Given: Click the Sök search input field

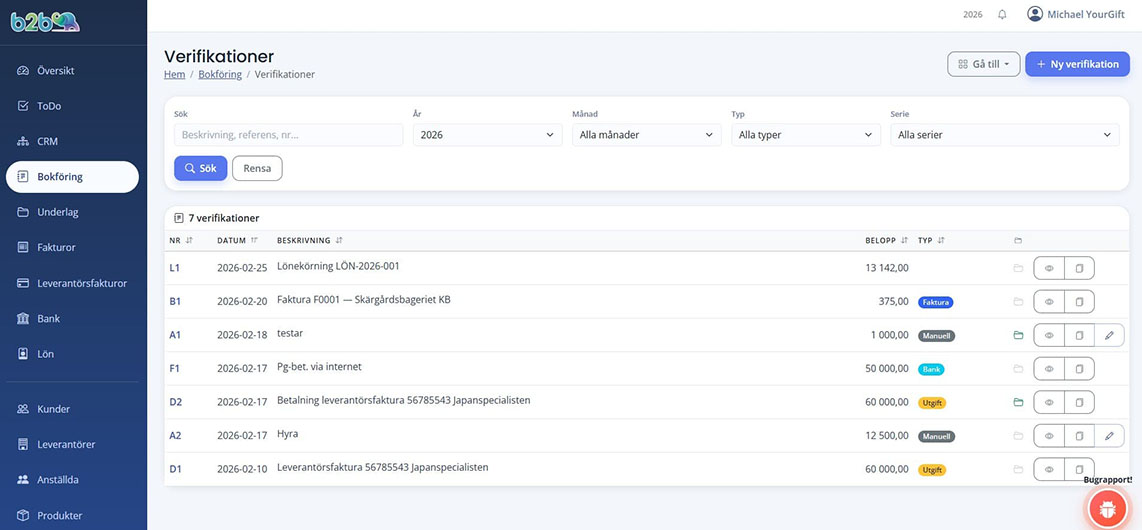Looking at the screenshot, I should 288,135.
